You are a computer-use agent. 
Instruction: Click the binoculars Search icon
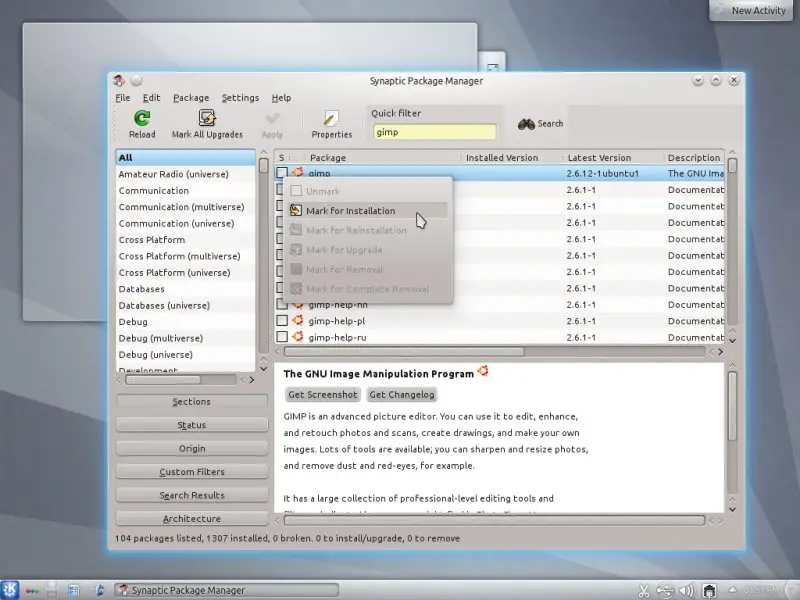[x=526, y=124]
